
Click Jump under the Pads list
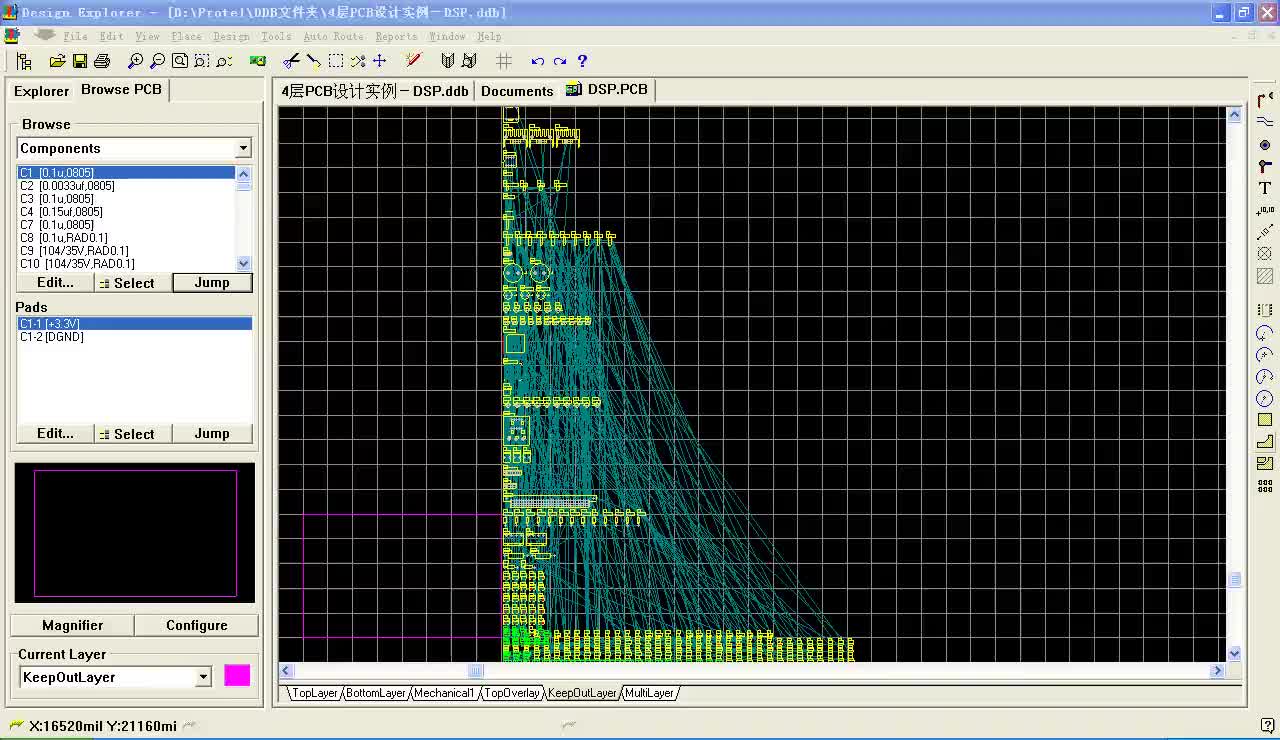click(212, 434)
